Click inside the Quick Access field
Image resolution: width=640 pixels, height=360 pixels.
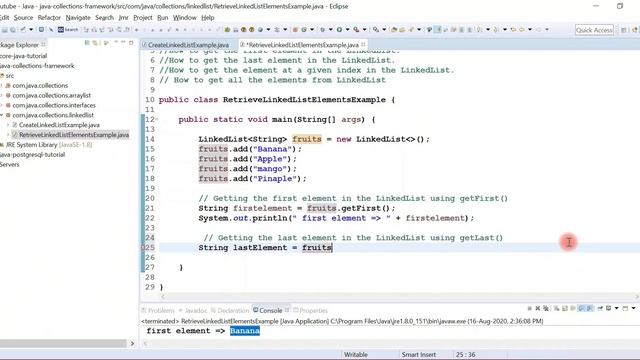pyautogui.click(x=594, y=30)
